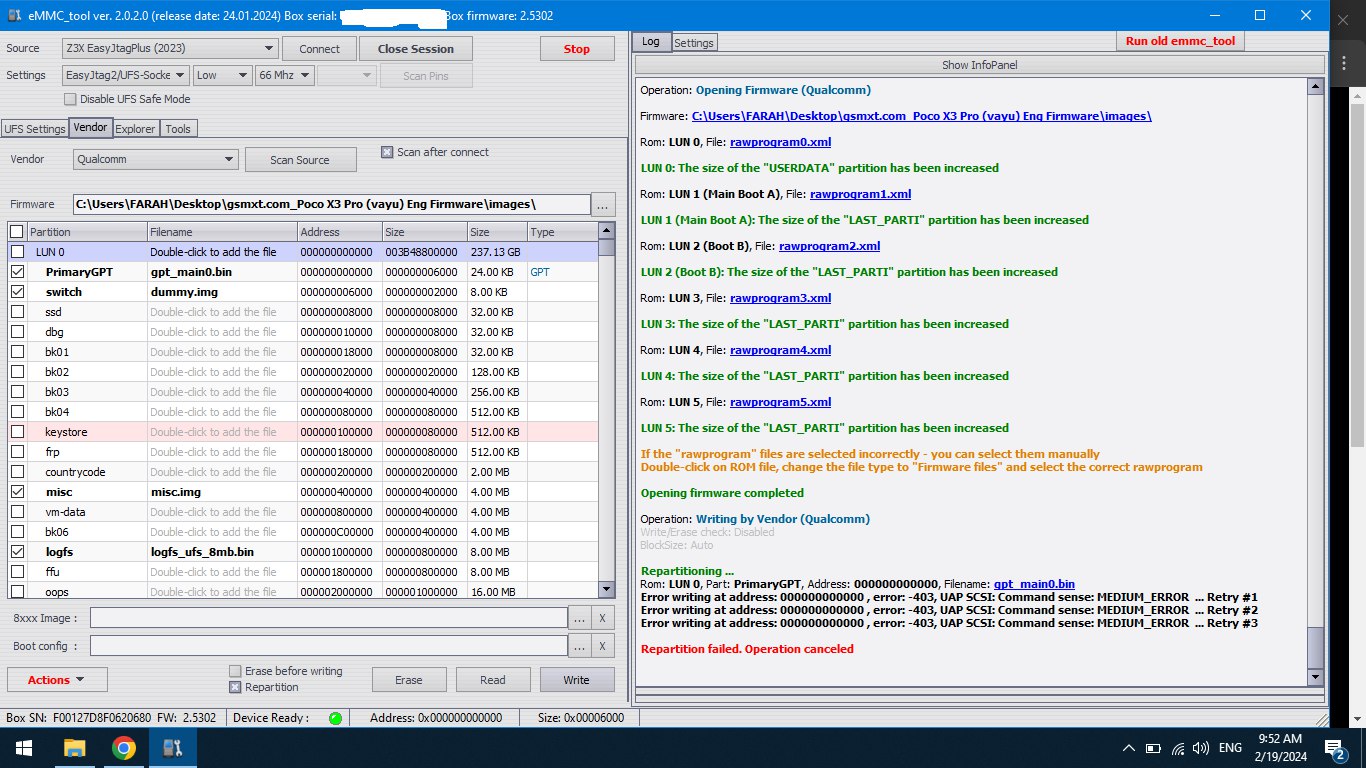Click the network tray icon
The height and width of the screenshot is (768, 1366).
(1177, 748)
